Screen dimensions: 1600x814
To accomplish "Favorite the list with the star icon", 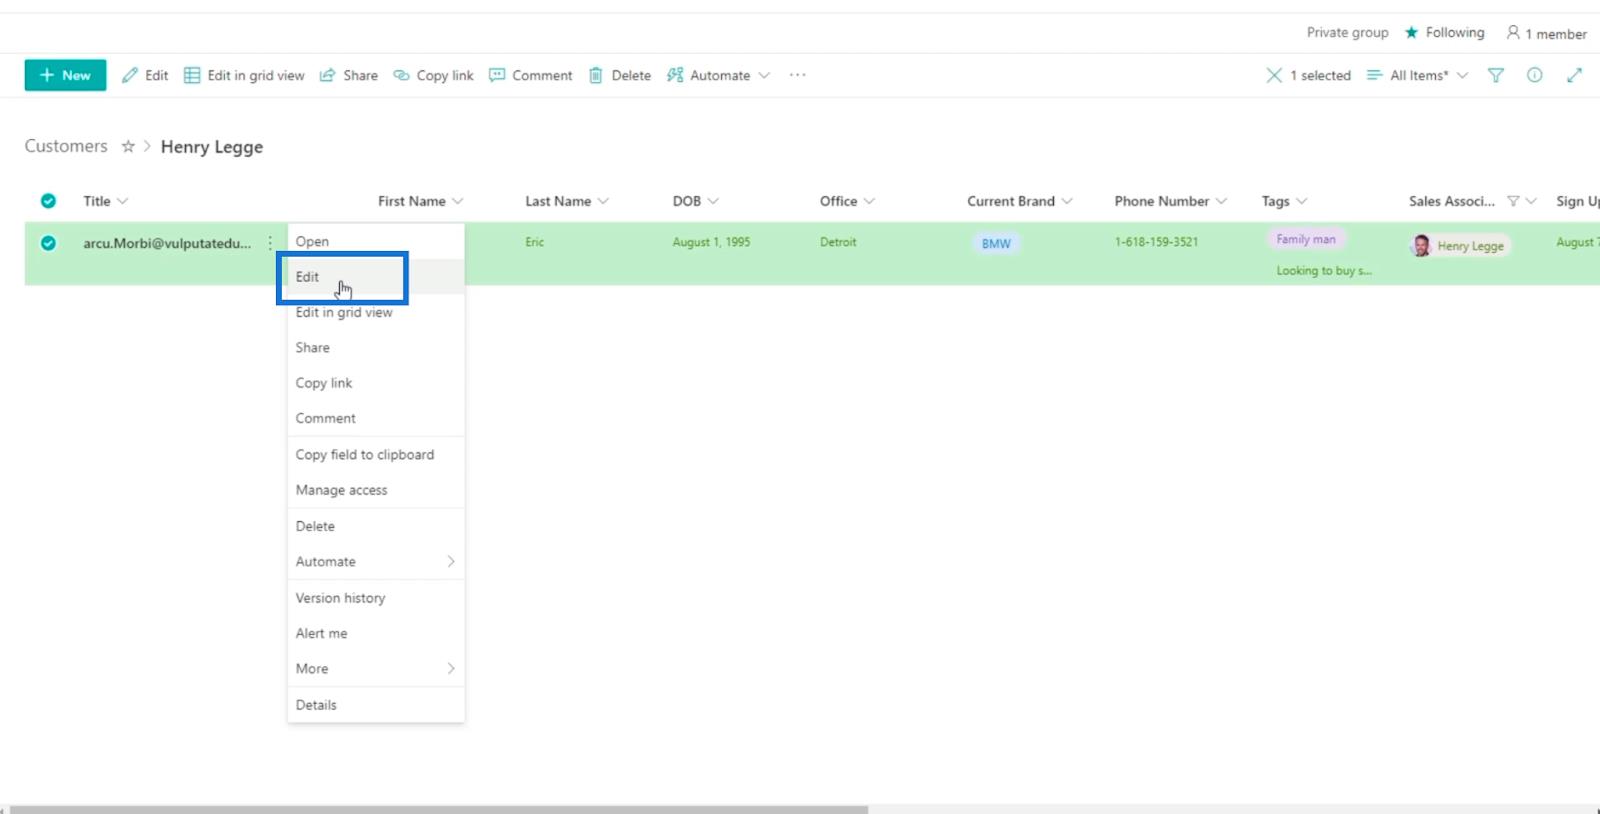I will point(128,146).
